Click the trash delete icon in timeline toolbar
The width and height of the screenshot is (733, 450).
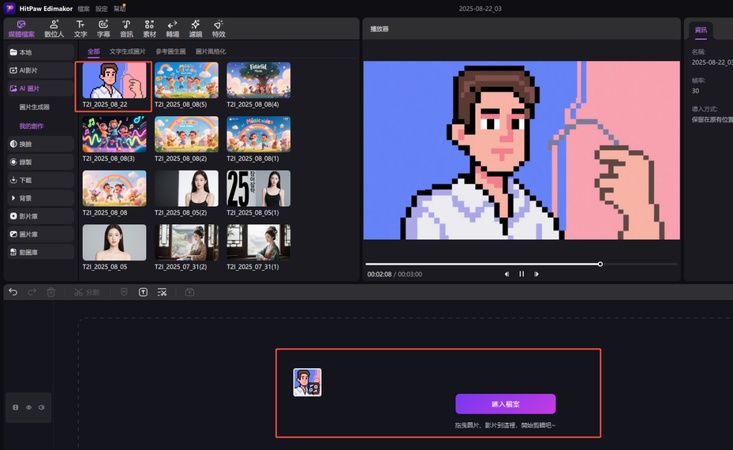51,292
